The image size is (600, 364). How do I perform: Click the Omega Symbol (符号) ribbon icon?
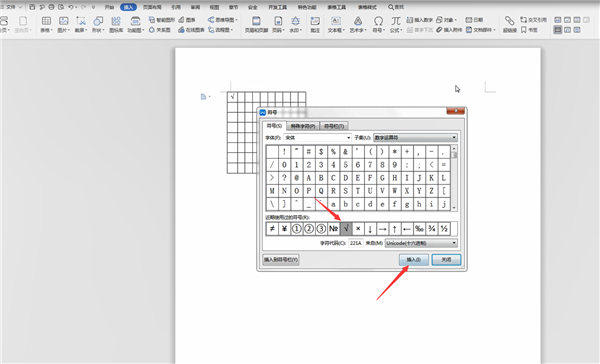(x=378, y=24)
